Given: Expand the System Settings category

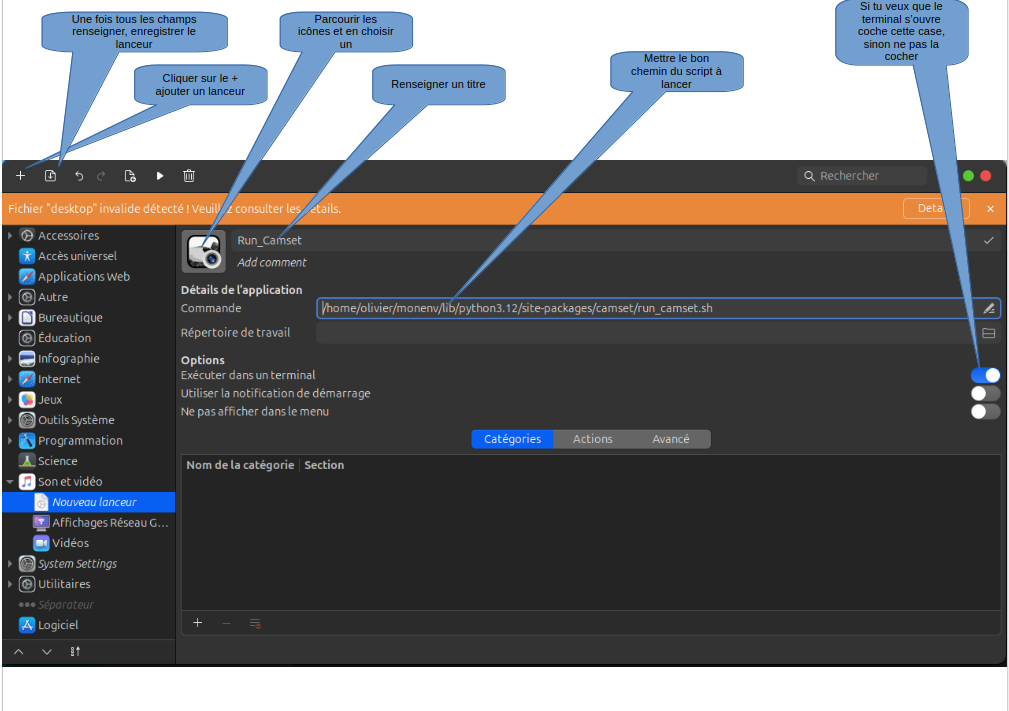Looking at the screenshot, I should point(10,564).
